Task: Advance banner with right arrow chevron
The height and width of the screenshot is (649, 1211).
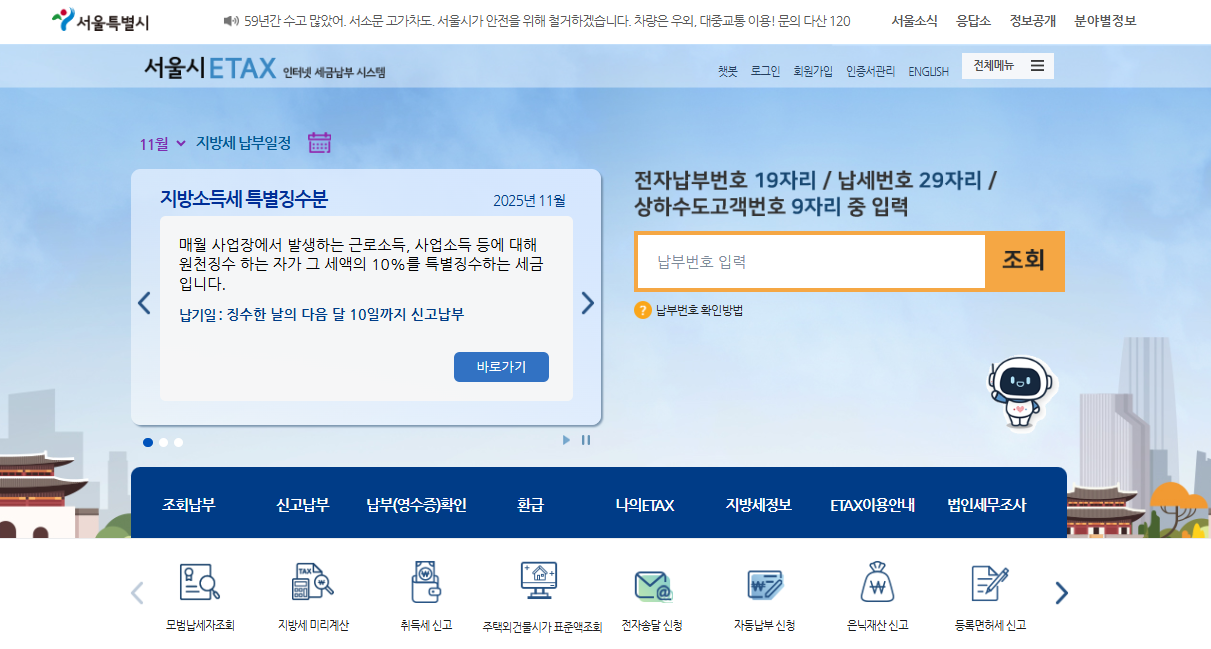Action: (x=587, y=303)
